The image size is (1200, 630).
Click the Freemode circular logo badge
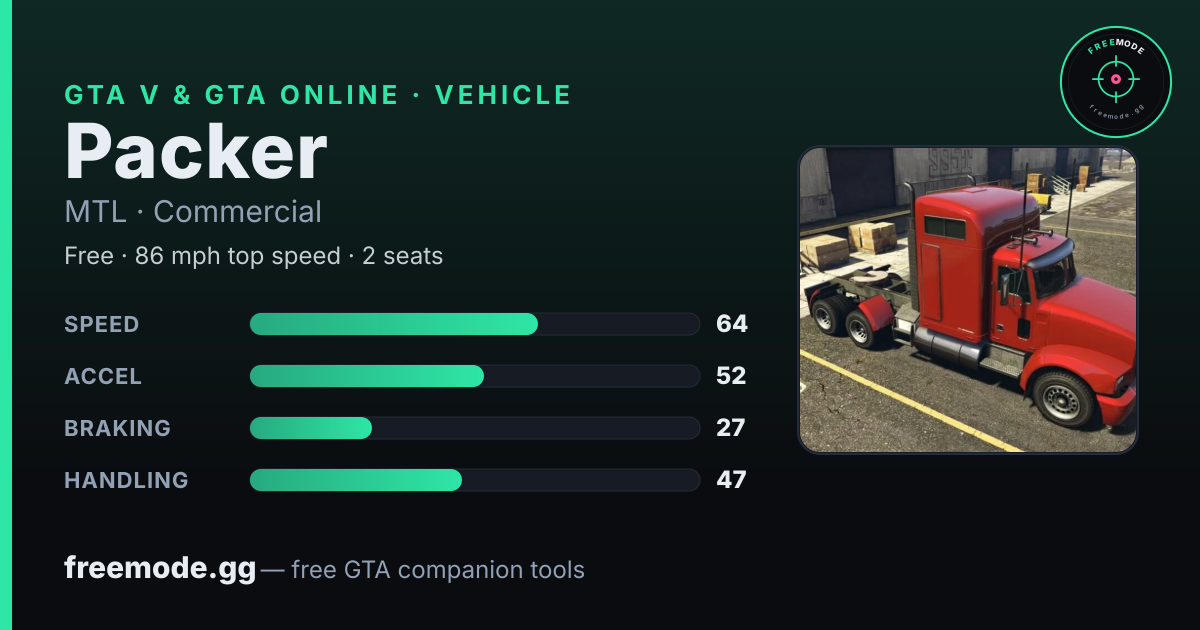[1115, 82]
